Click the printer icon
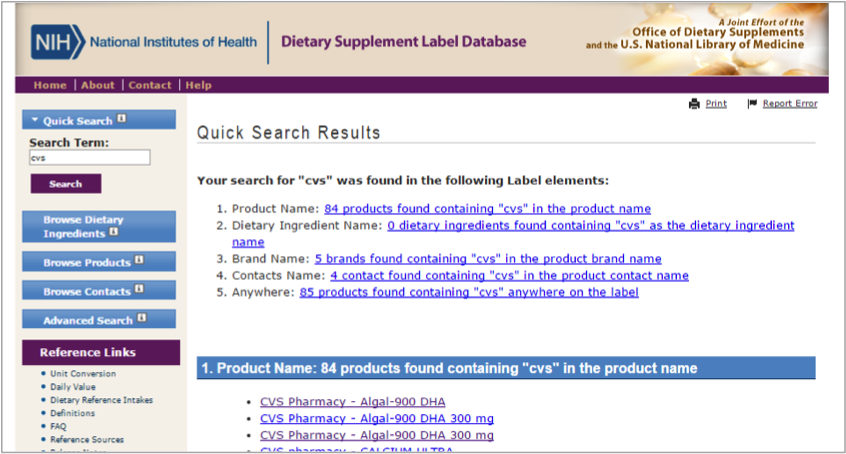The height and width of the screenshot is (454, 846). point(694,104)
